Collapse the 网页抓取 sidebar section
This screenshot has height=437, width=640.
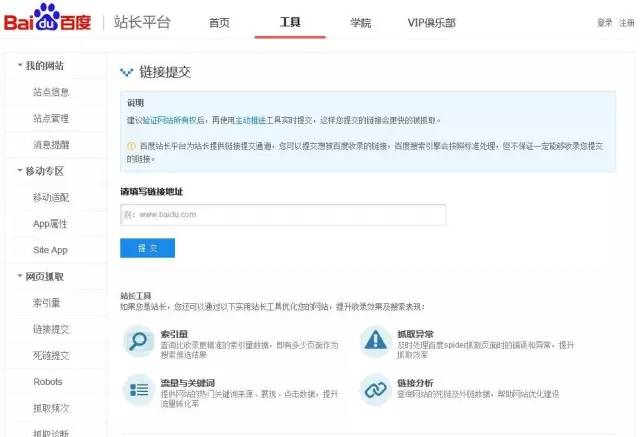(x=20, y=276)
